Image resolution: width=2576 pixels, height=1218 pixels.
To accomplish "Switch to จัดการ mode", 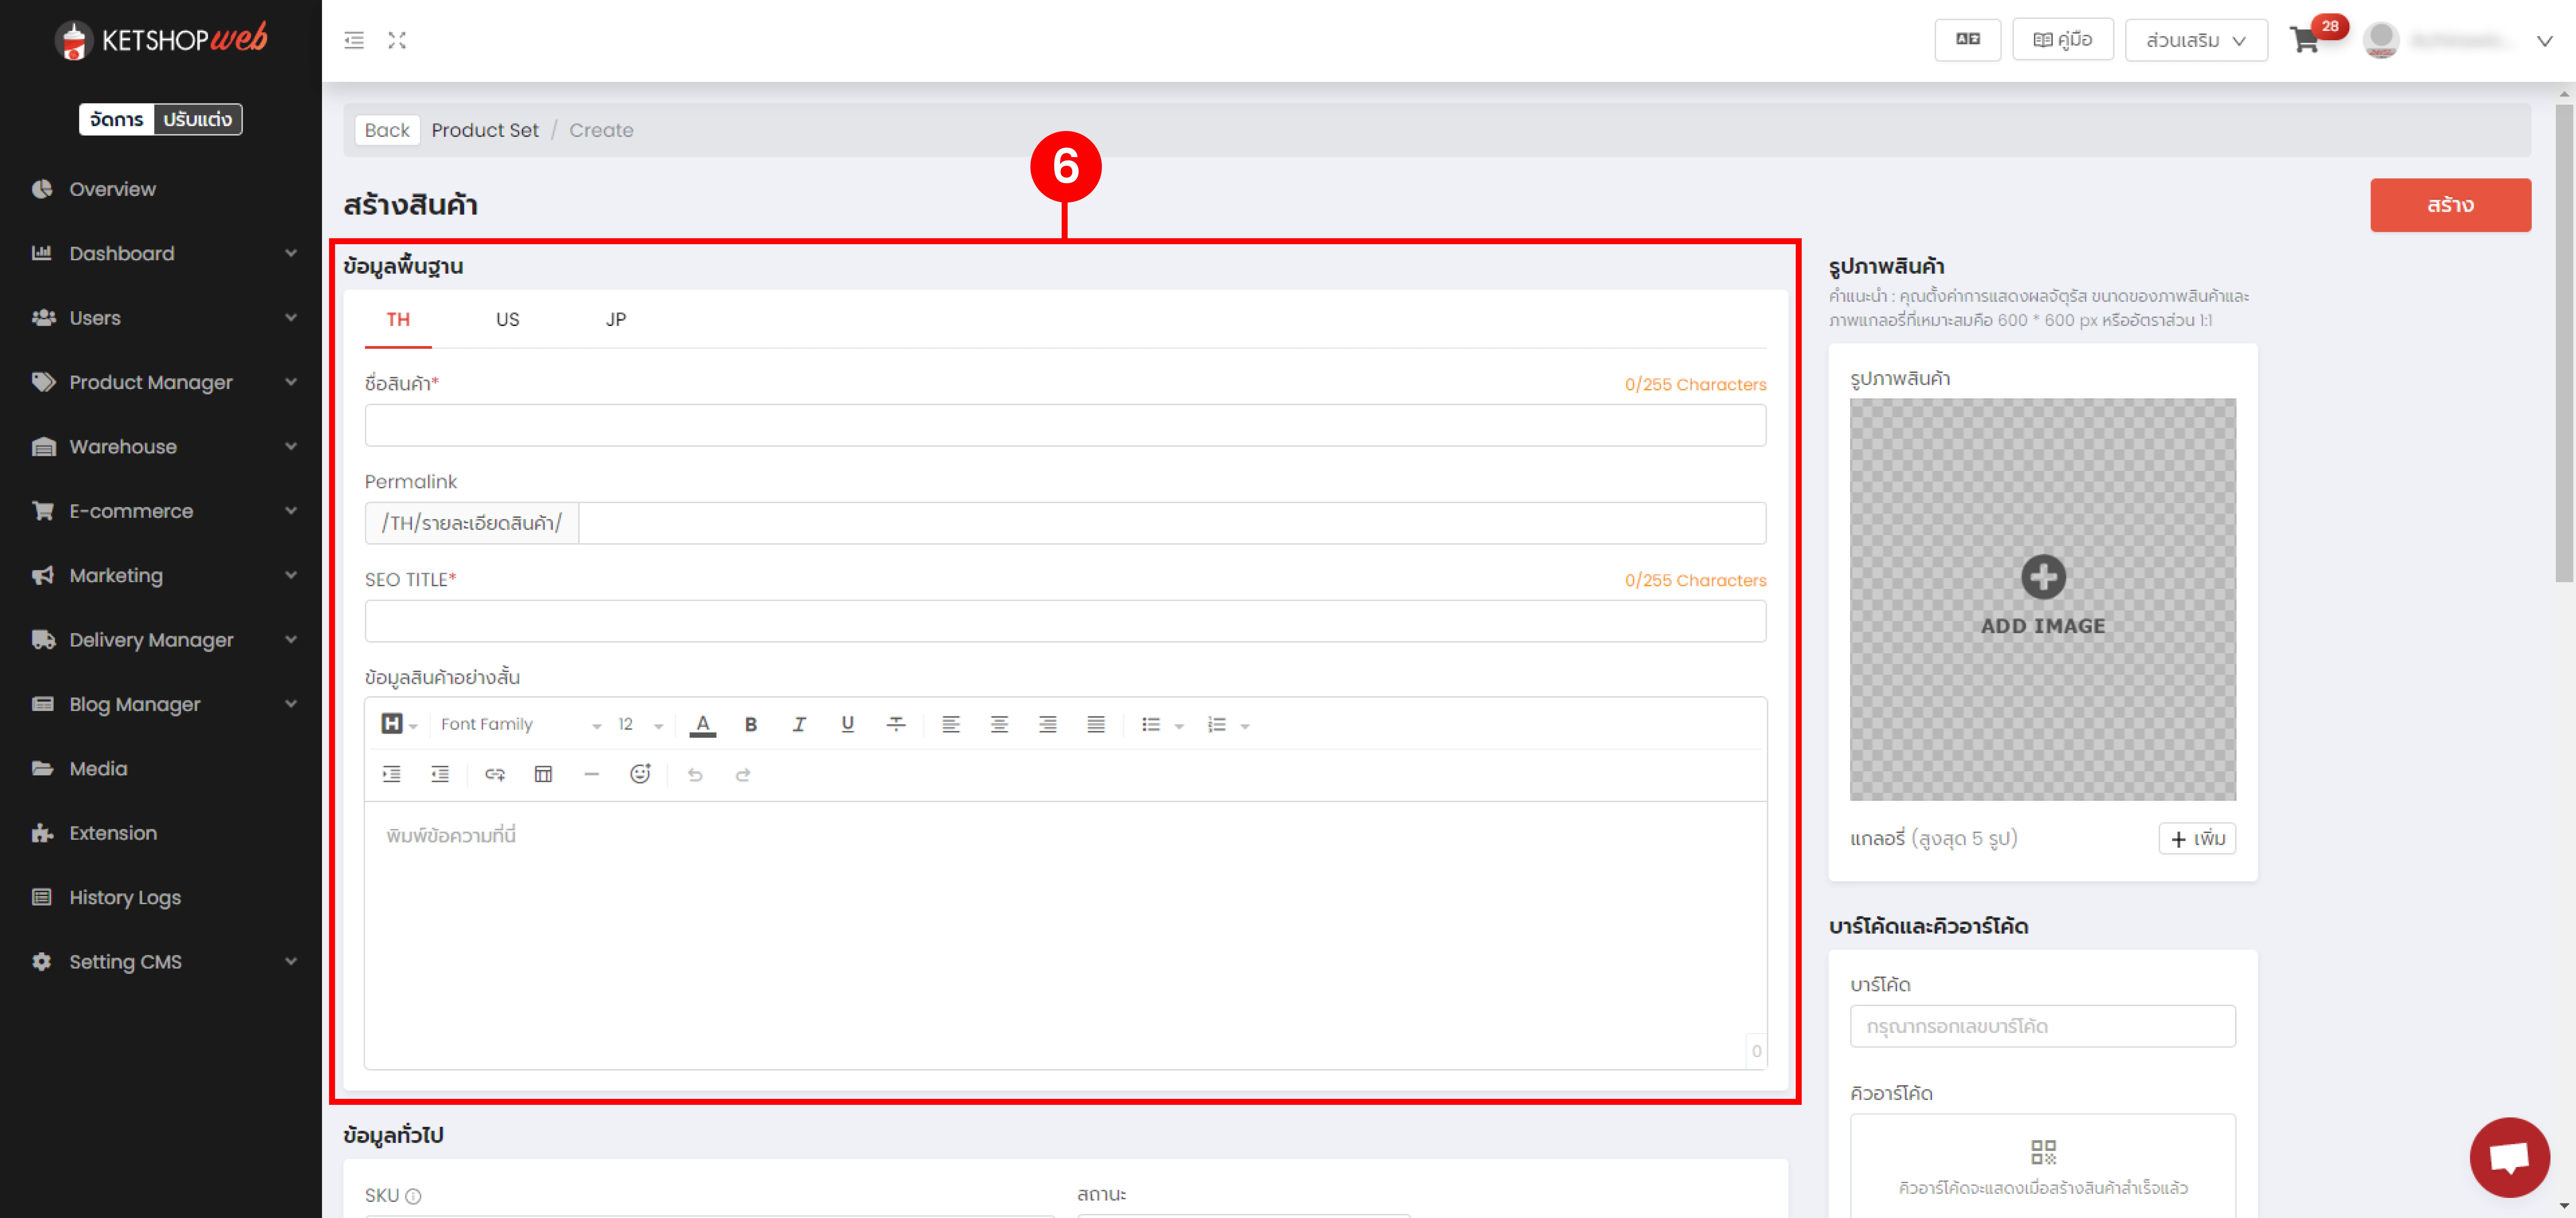I will pyautogui.click(x=117, y=119).
